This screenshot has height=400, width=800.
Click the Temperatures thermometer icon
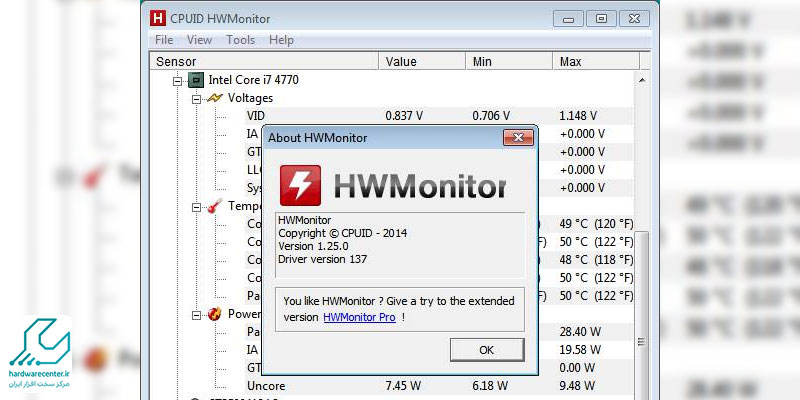(214, 207)
